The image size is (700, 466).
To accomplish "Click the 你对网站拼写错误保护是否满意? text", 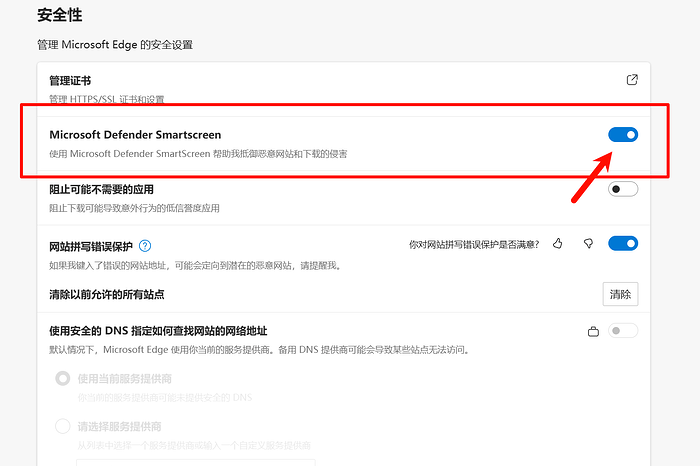I will pyautogui.click(x=474, y=245).
